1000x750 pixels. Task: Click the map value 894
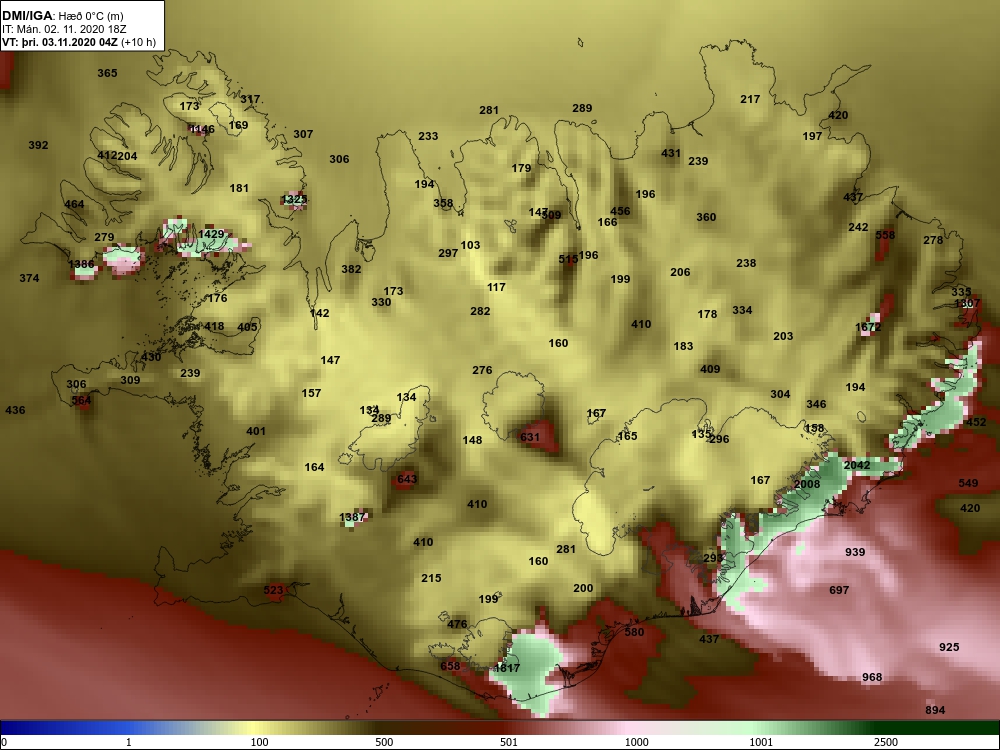935,710
